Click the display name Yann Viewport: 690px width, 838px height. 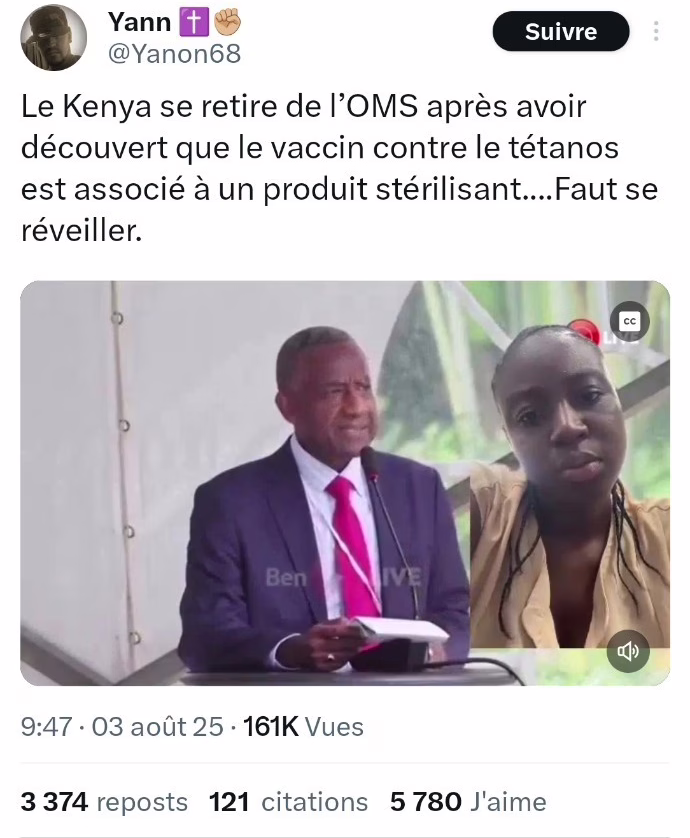[x=139, y=22]
